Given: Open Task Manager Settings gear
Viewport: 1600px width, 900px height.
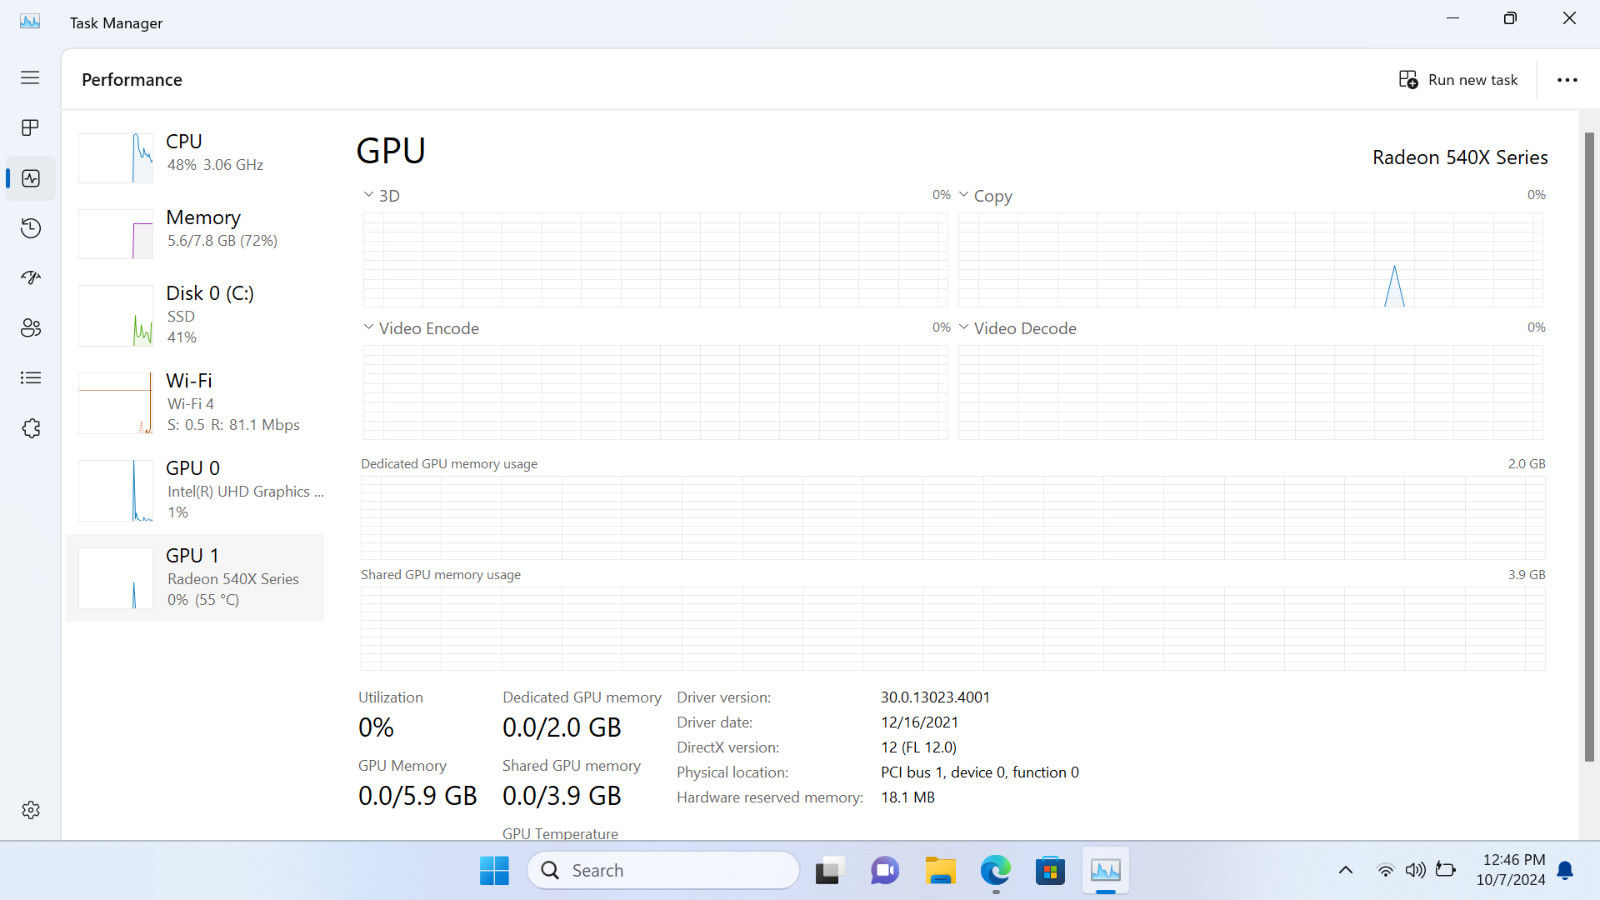Looking at the screenshot, I should 31,810.
